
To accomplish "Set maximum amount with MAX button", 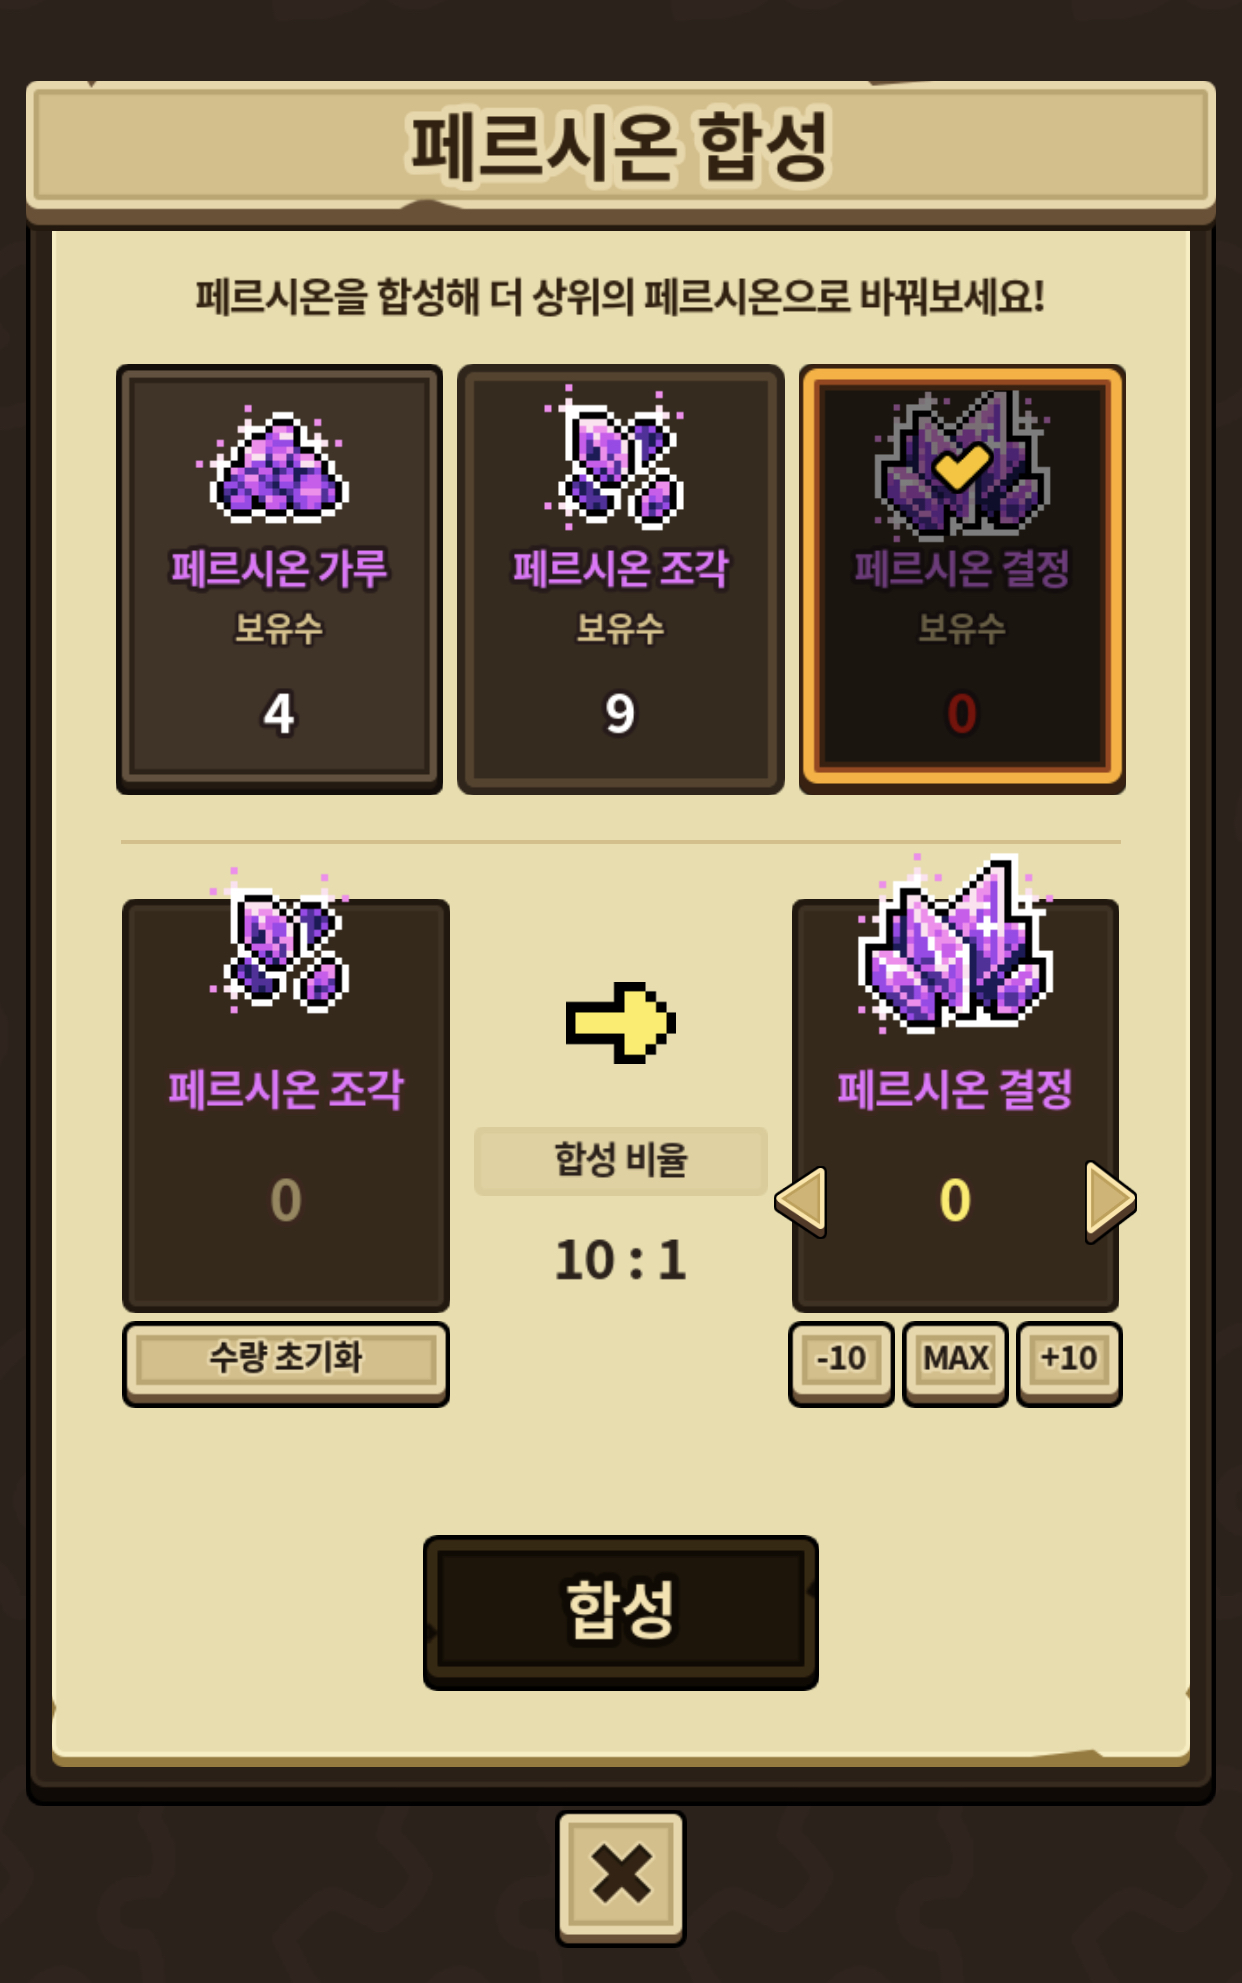I will click(955, 1362).
